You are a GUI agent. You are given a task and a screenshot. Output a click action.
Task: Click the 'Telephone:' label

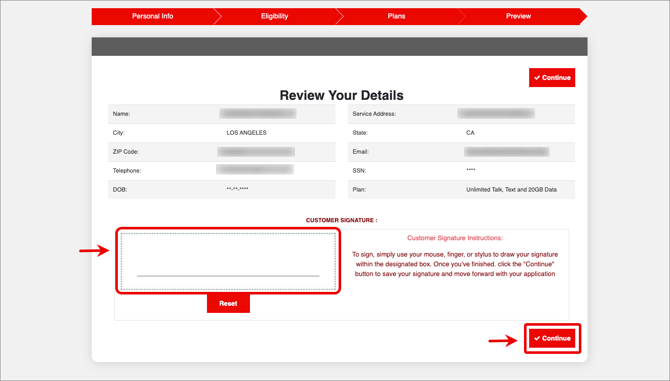point(127,171)
